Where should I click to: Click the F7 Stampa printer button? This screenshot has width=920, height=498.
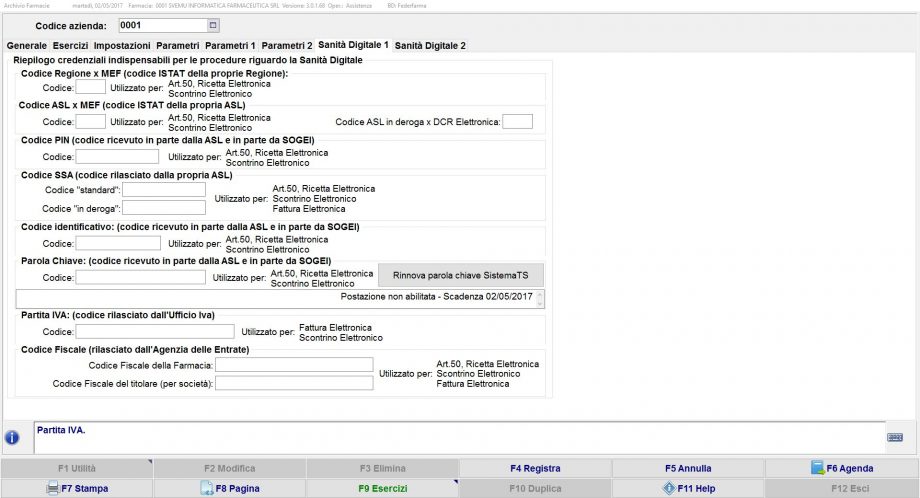click(77, 488)
